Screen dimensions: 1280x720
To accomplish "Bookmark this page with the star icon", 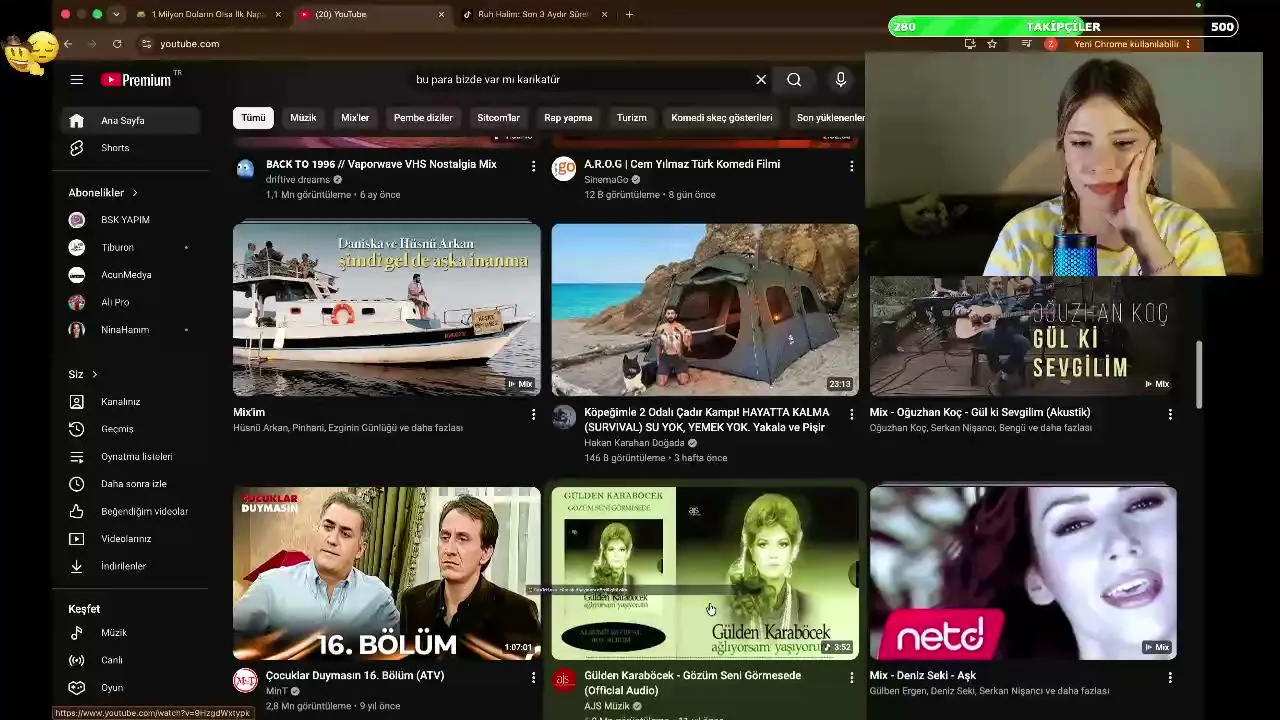I will 992,44.
